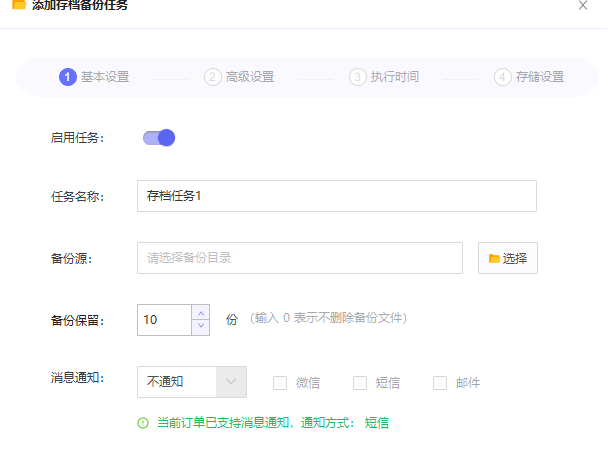Click the 选择 folder button
This screenshot has width=610, height=456.
click(508, 258)
